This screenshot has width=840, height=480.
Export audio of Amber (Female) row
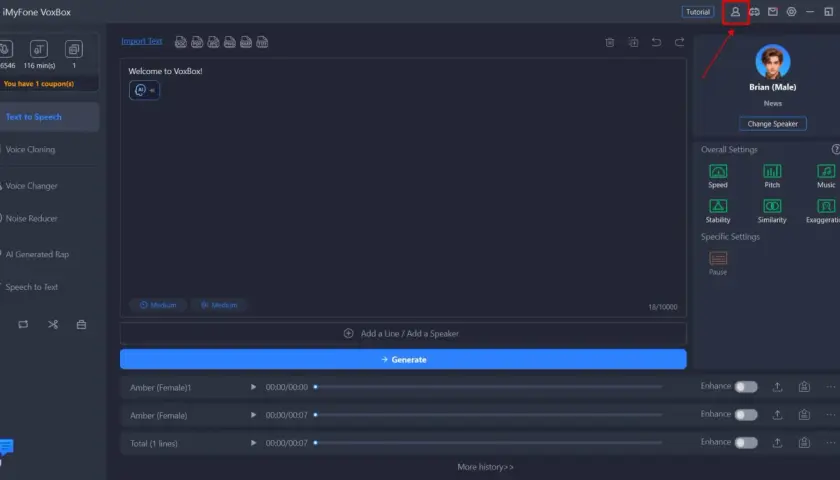[777, 415]
